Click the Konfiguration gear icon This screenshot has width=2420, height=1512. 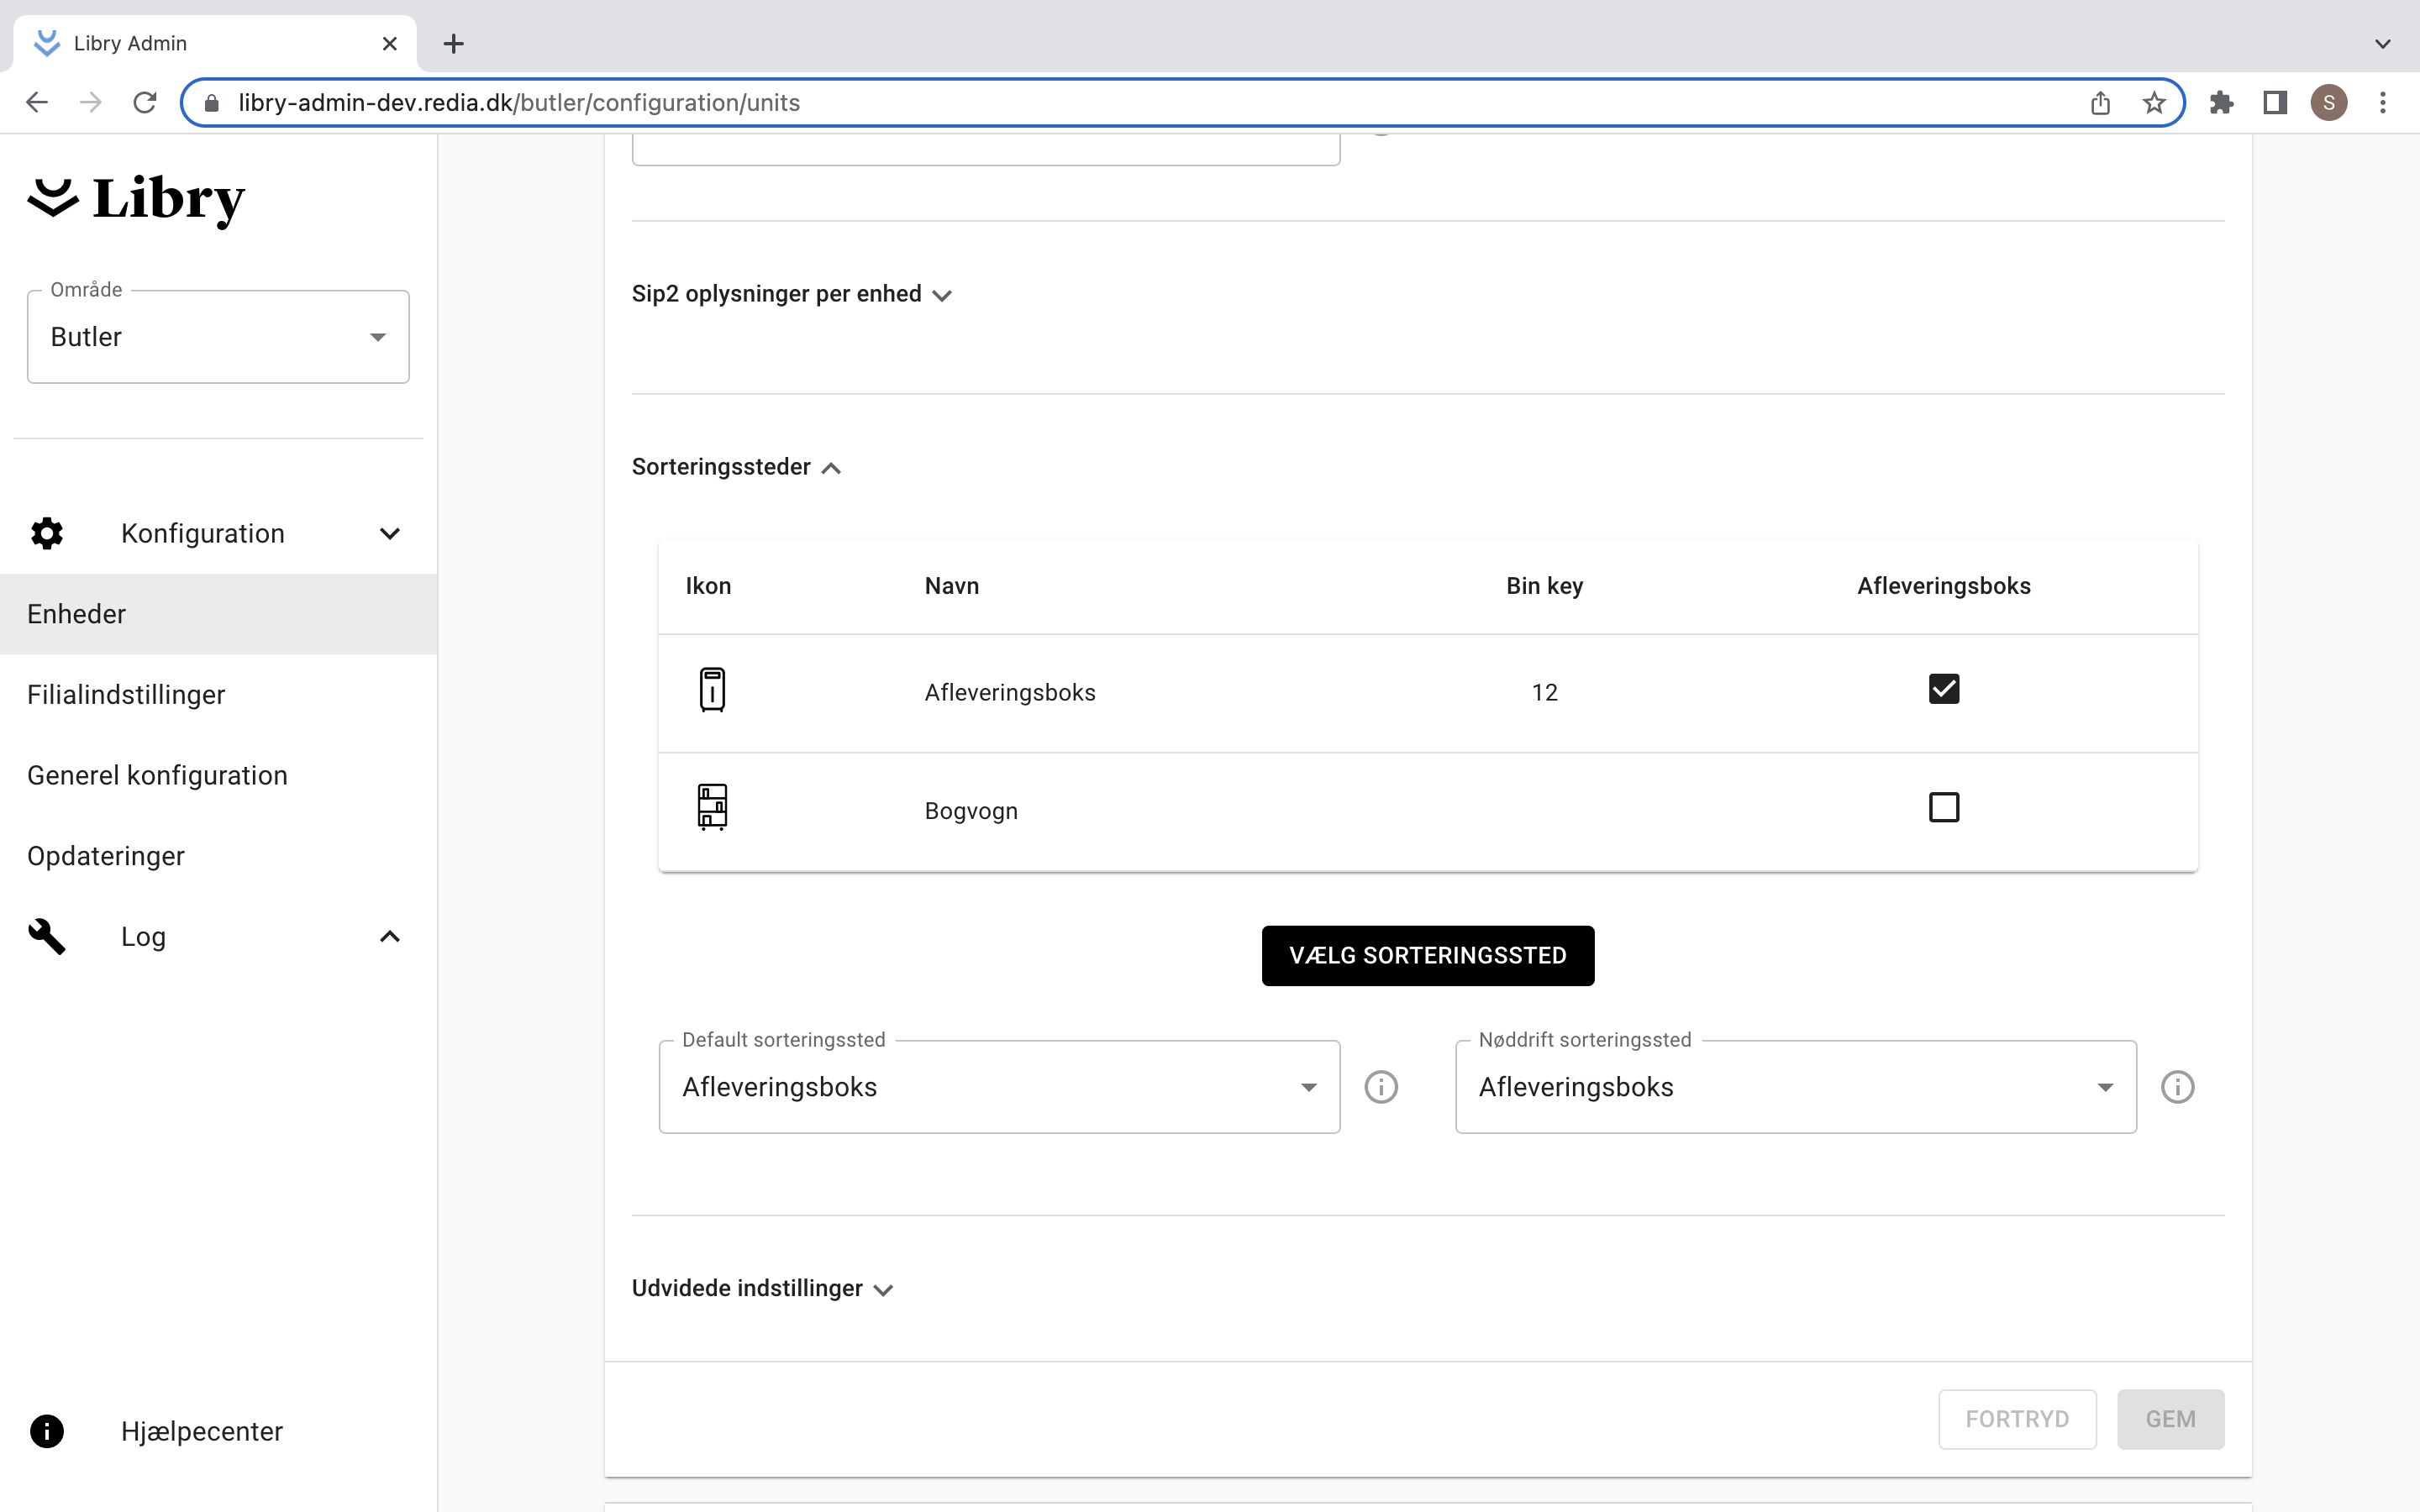46,533
